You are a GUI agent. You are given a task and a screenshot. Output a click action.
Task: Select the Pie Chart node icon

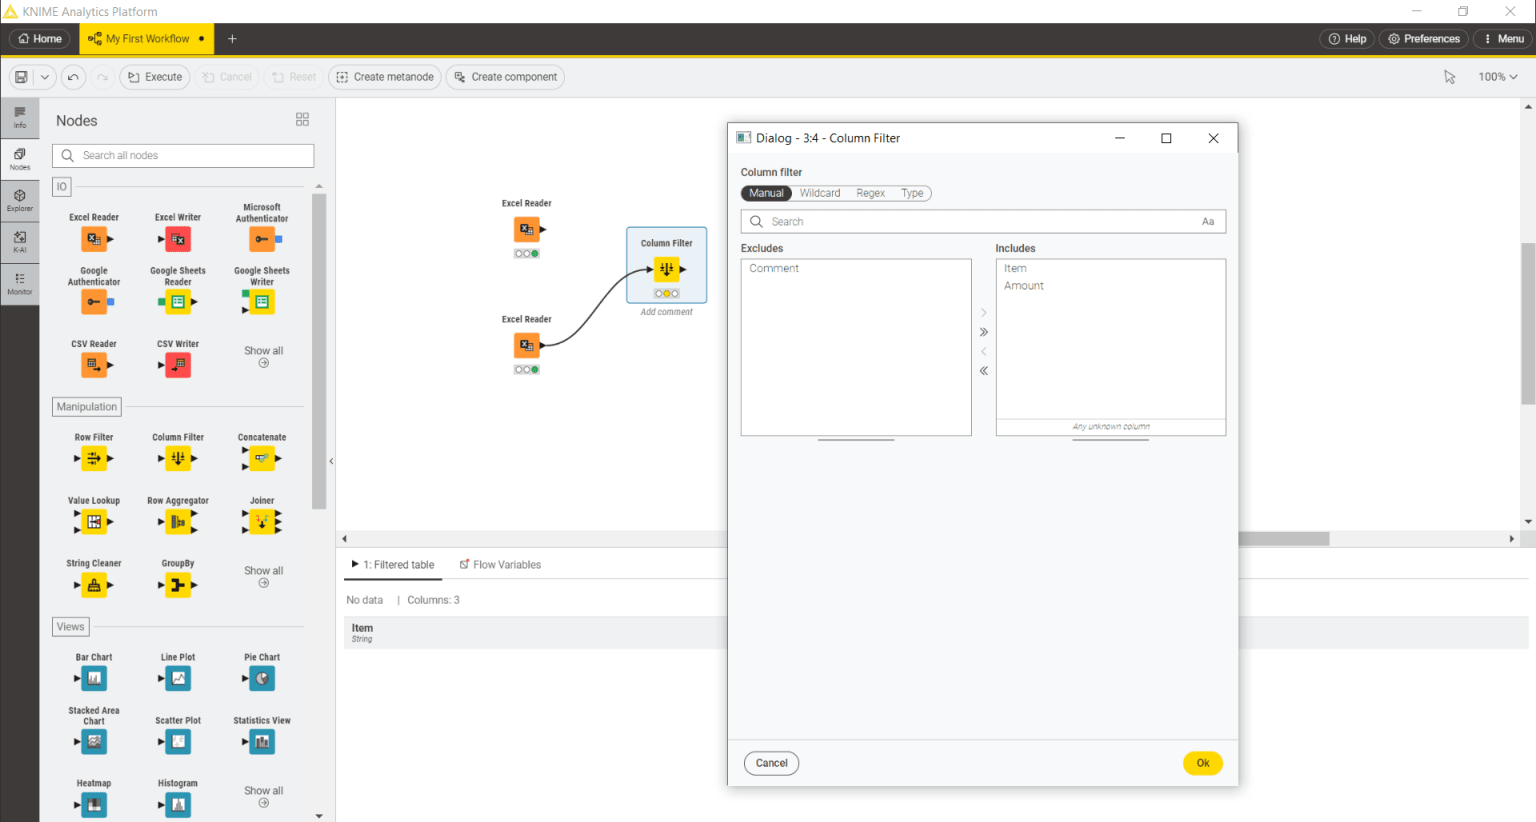[x=262, y=678]
